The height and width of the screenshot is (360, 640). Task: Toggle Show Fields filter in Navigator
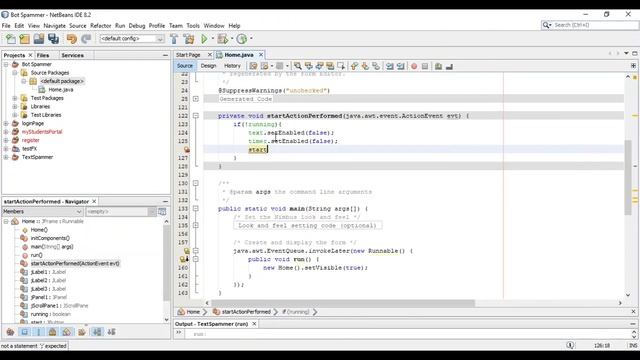[x=24, y=332]
